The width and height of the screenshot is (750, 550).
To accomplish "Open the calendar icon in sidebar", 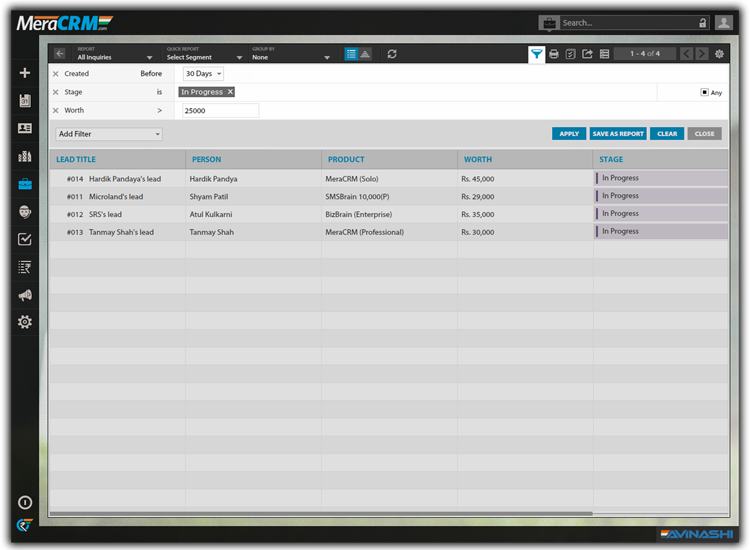I will point(25,100).
